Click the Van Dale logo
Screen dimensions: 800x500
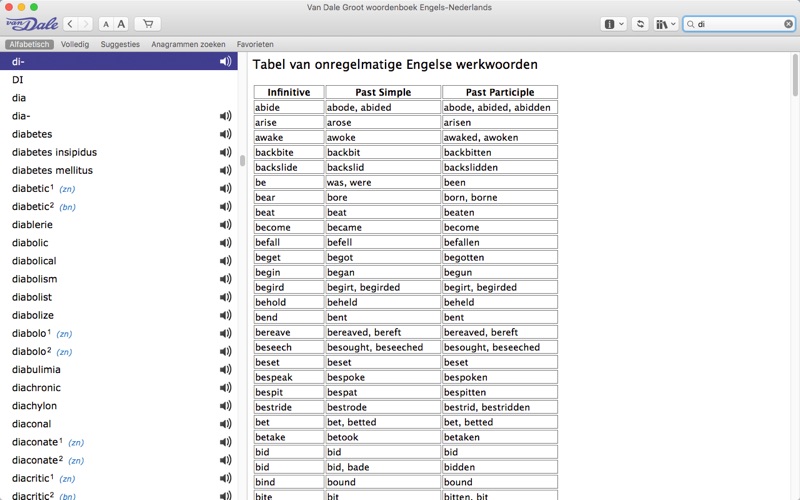[32, 24]
